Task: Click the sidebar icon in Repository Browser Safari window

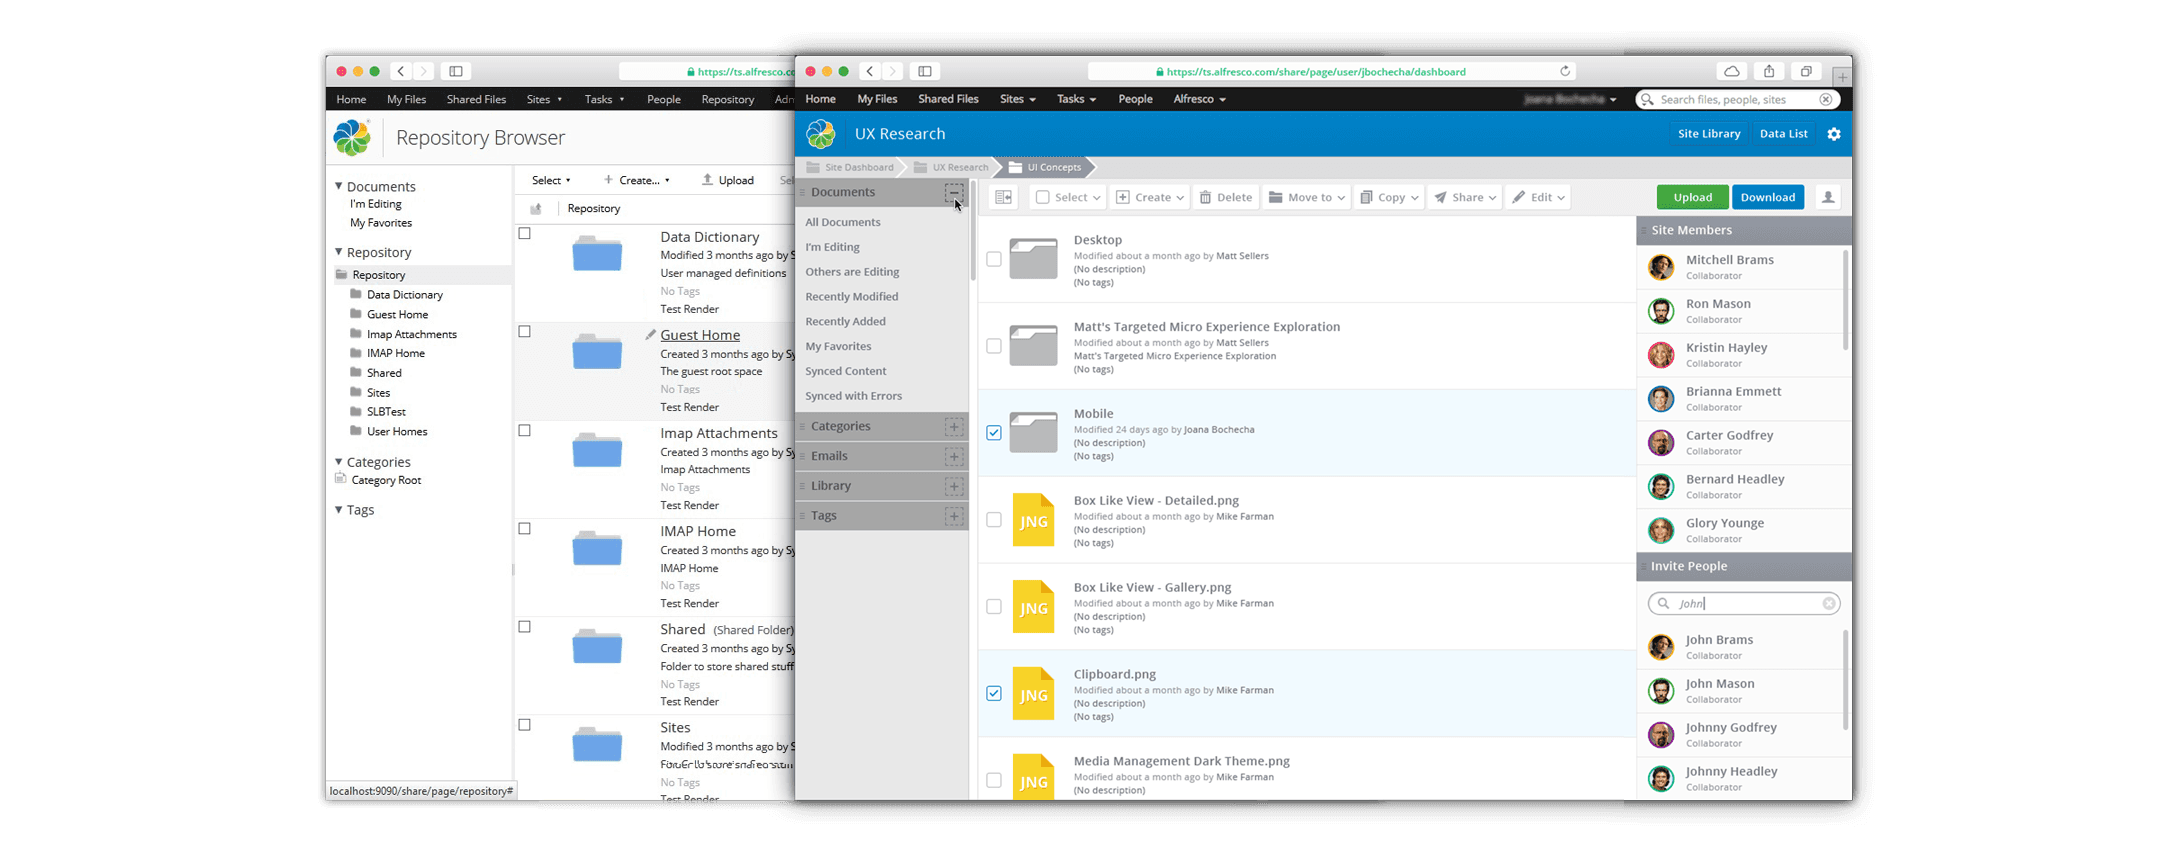Action: coord(456,71)
